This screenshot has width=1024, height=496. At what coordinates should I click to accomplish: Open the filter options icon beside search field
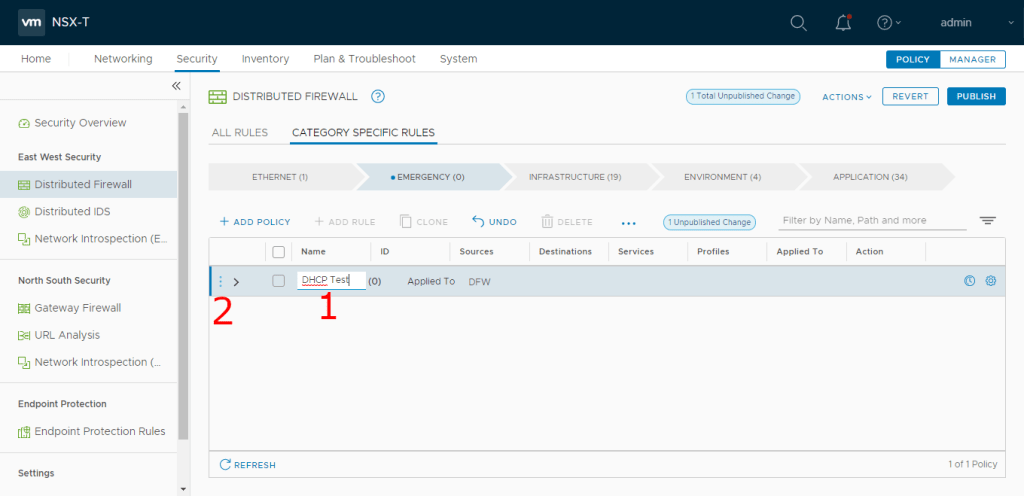pyautogui.click(x=988, y=221)
